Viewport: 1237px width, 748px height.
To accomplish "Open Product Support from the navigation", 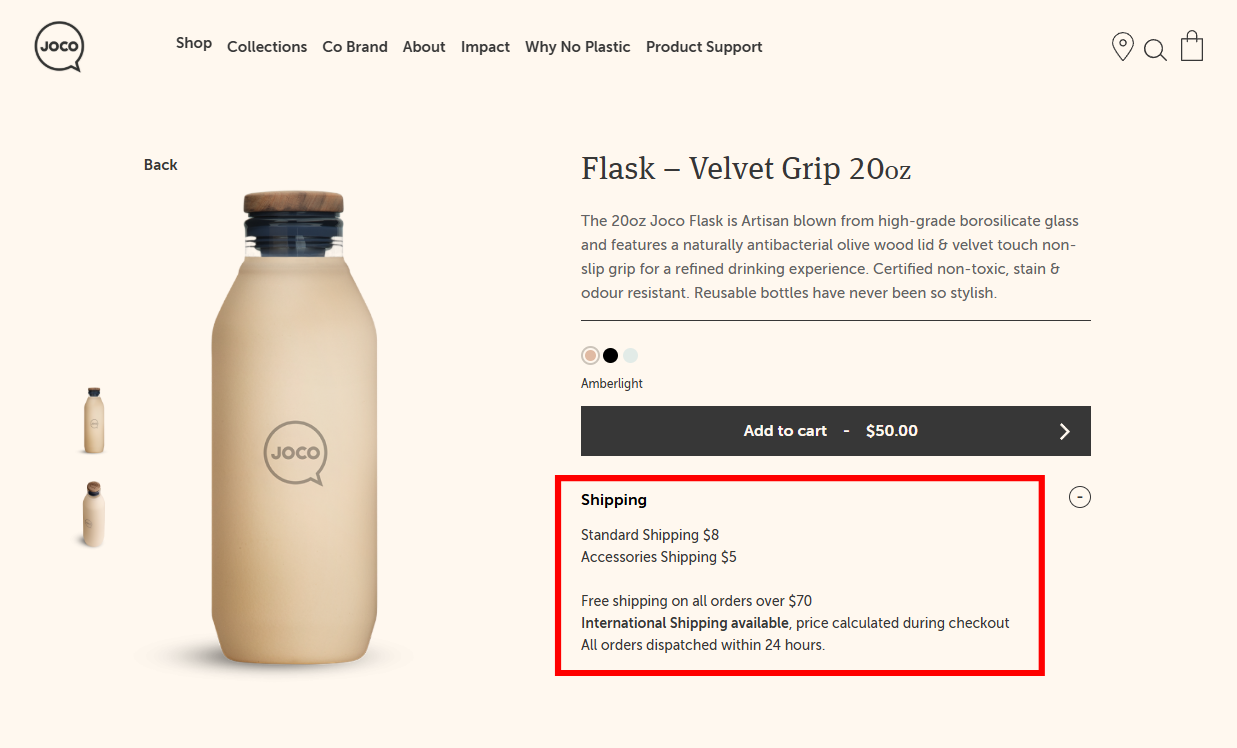I will coord(704,46).
